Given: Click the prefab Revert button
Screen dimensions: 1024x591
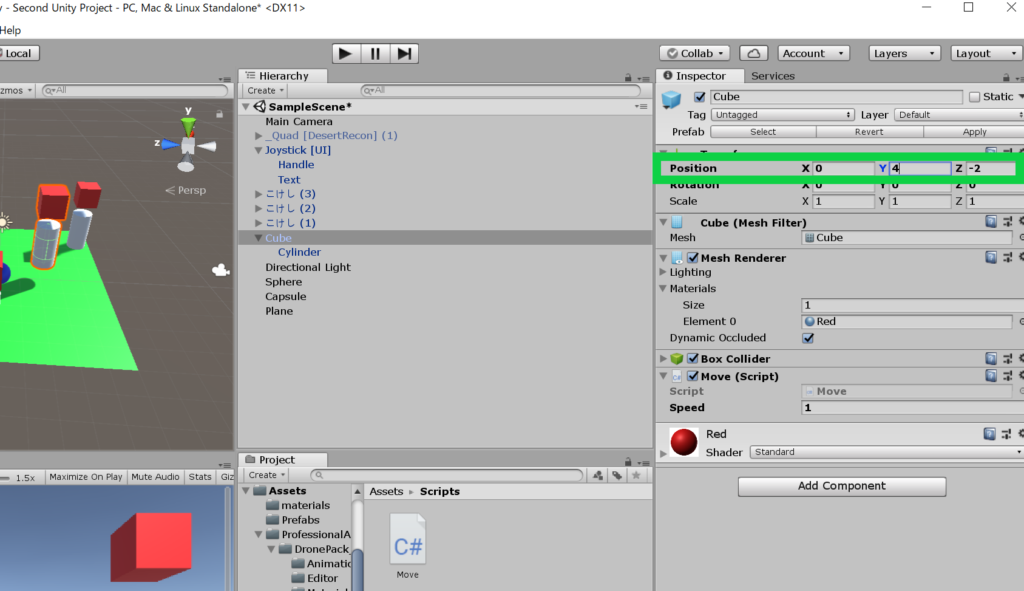Looking at the screenshot, I should (868, 132).
